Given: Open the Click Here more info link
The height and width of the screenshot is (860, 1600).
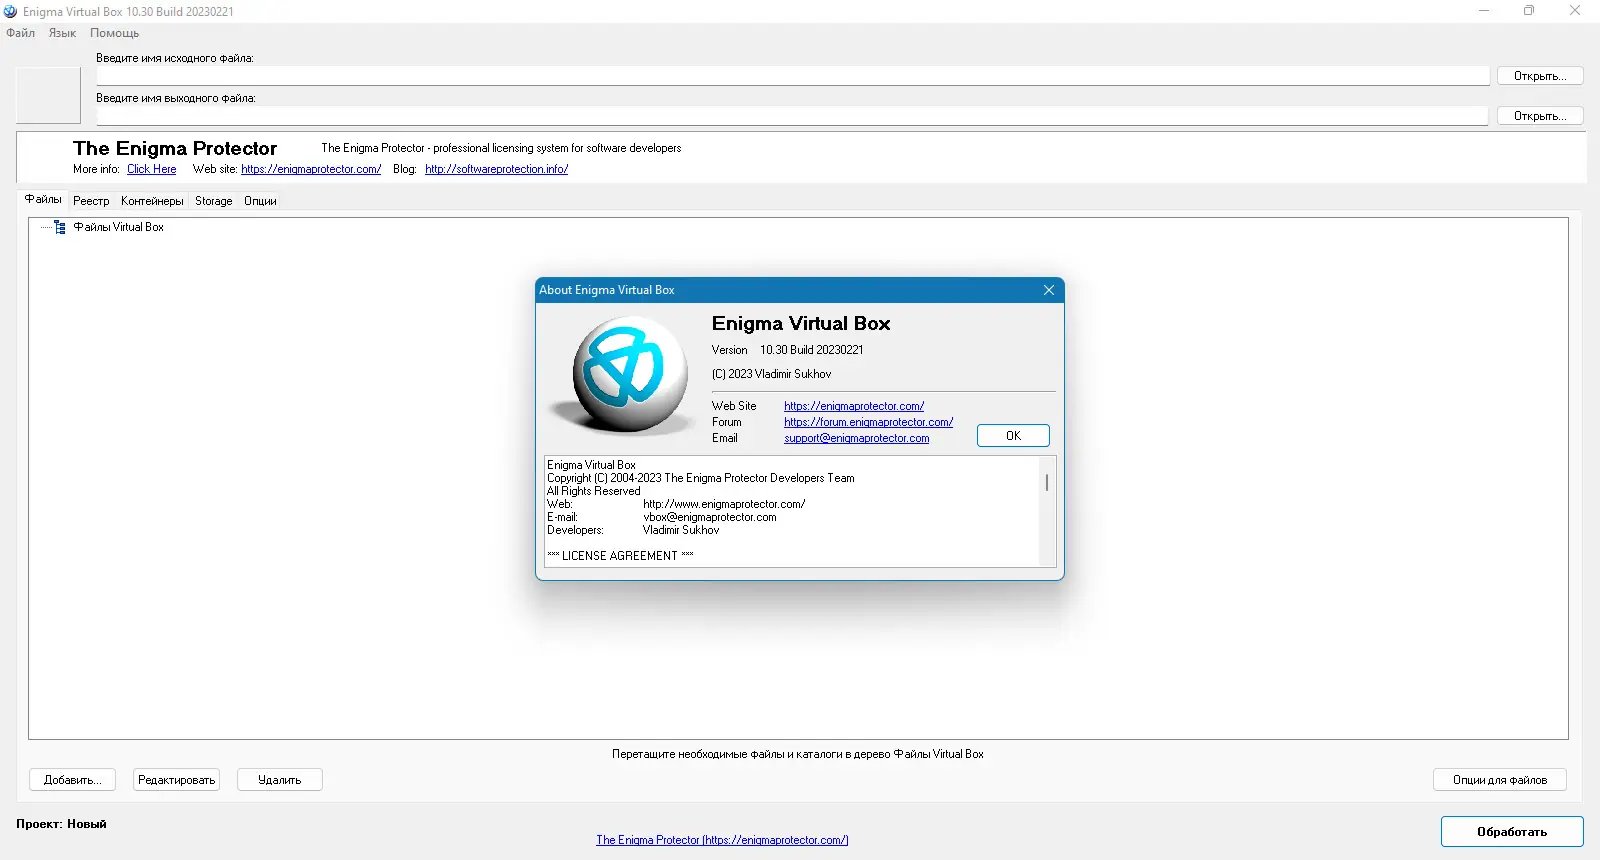Looking at the screenshot, I should pos(152,169).
